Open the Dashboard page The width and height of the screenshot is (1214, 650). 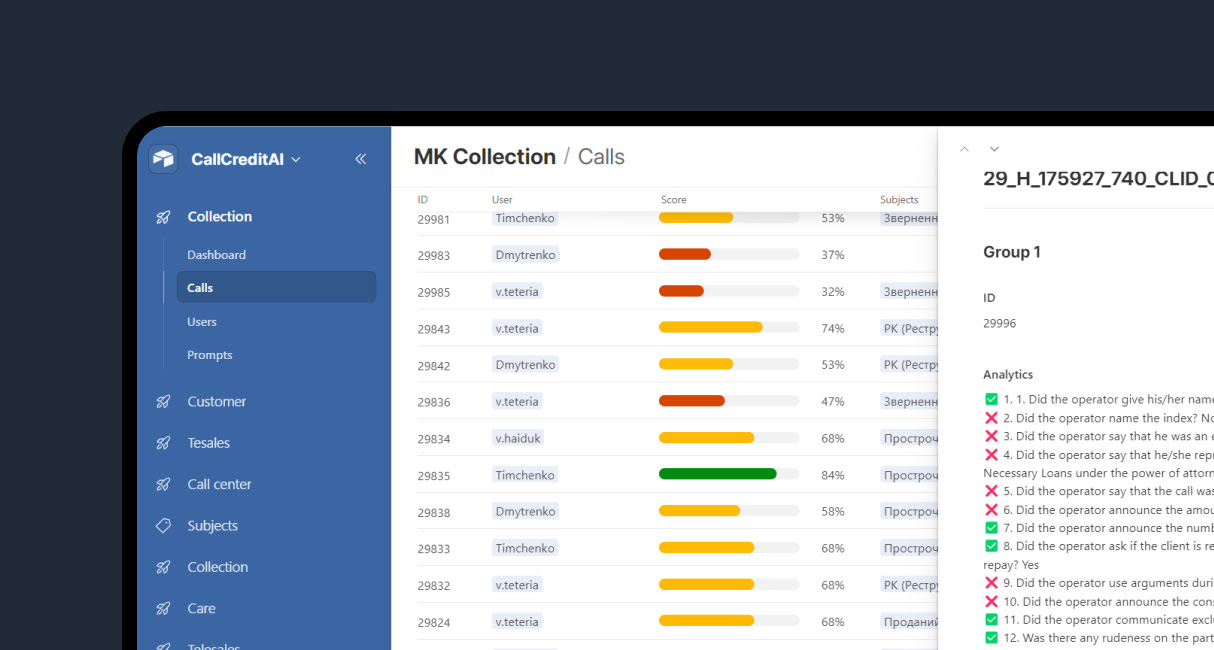(x=216, y=255)
